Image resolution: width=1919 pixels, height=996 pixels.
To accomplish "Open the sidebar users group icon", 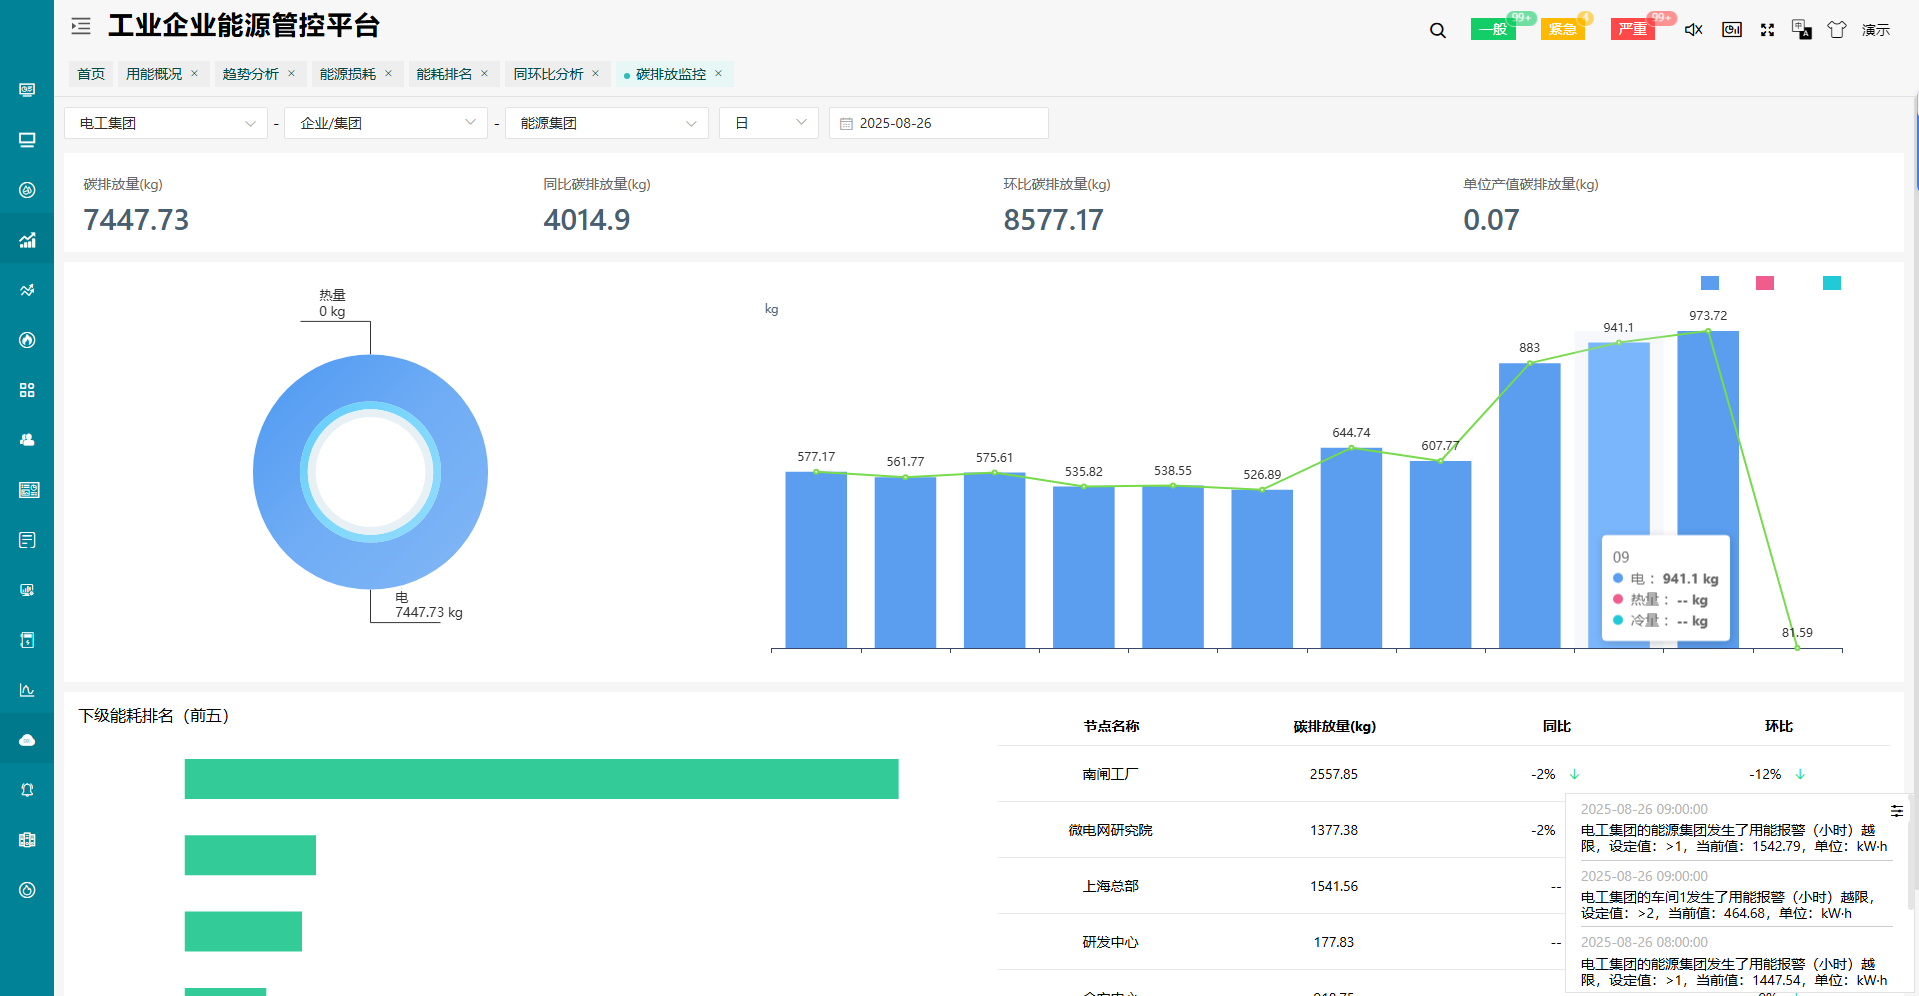I will (x=27, y=440).
